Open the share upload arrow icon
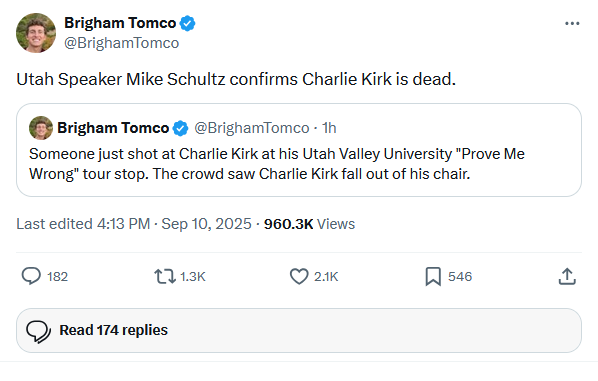Viewport: 598px width, 381px height. pos(567,277)
